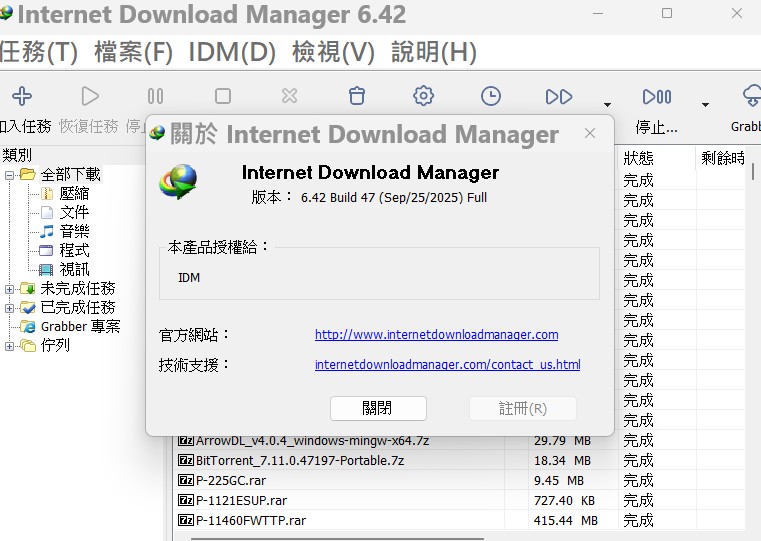Click the start queue fast-forward icon

559,96
